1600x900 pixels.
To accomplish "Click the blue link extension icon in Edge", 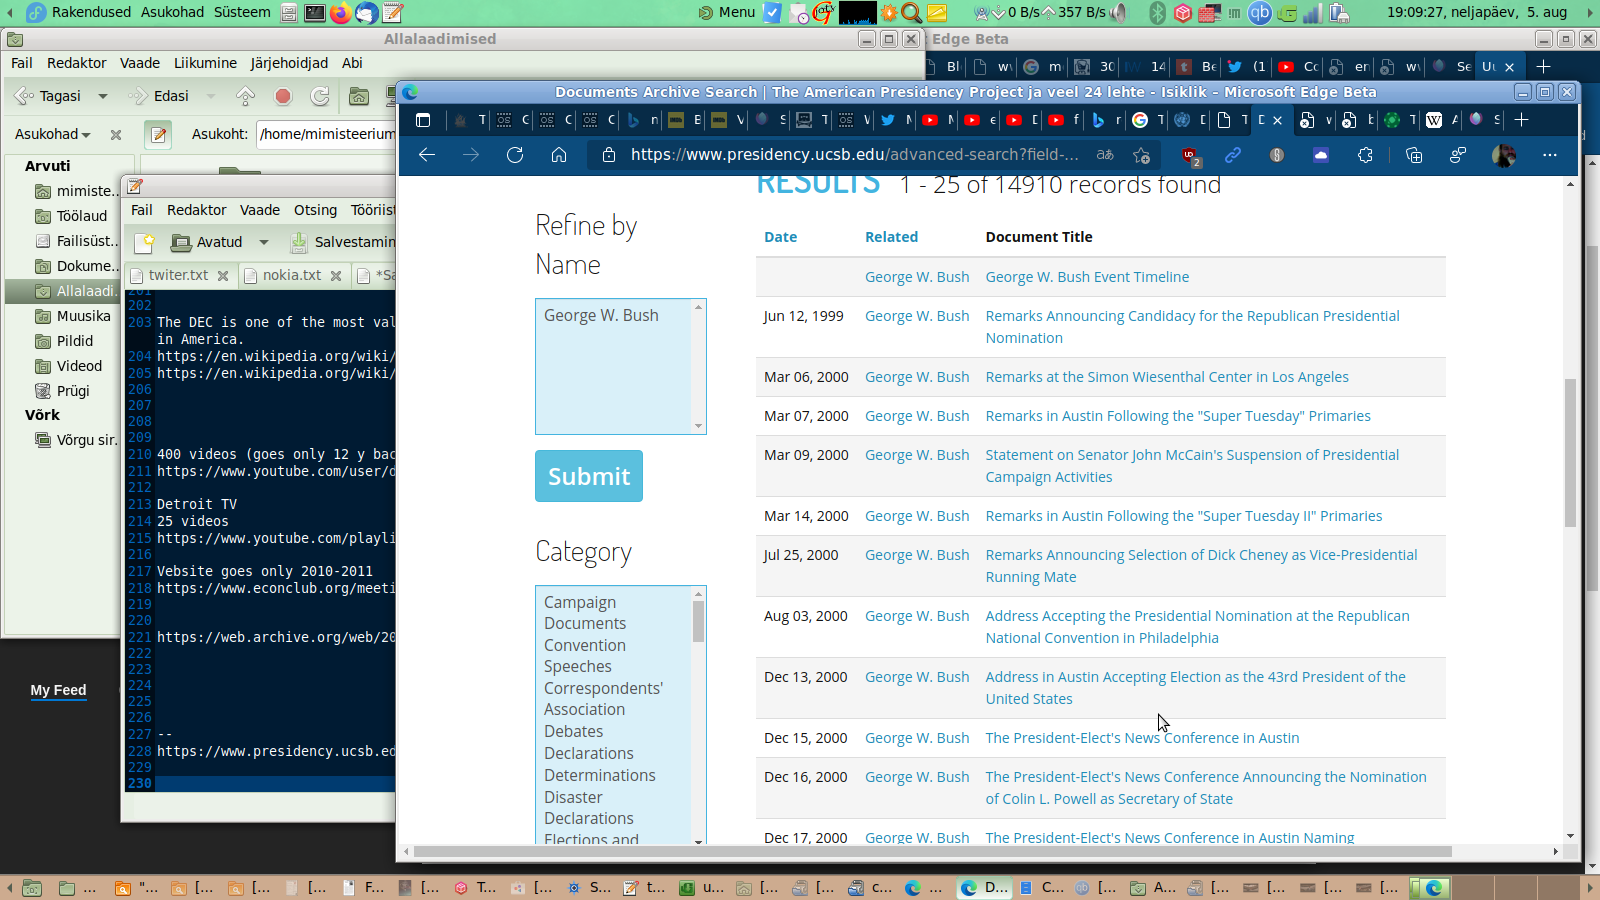I will 1233,155.
